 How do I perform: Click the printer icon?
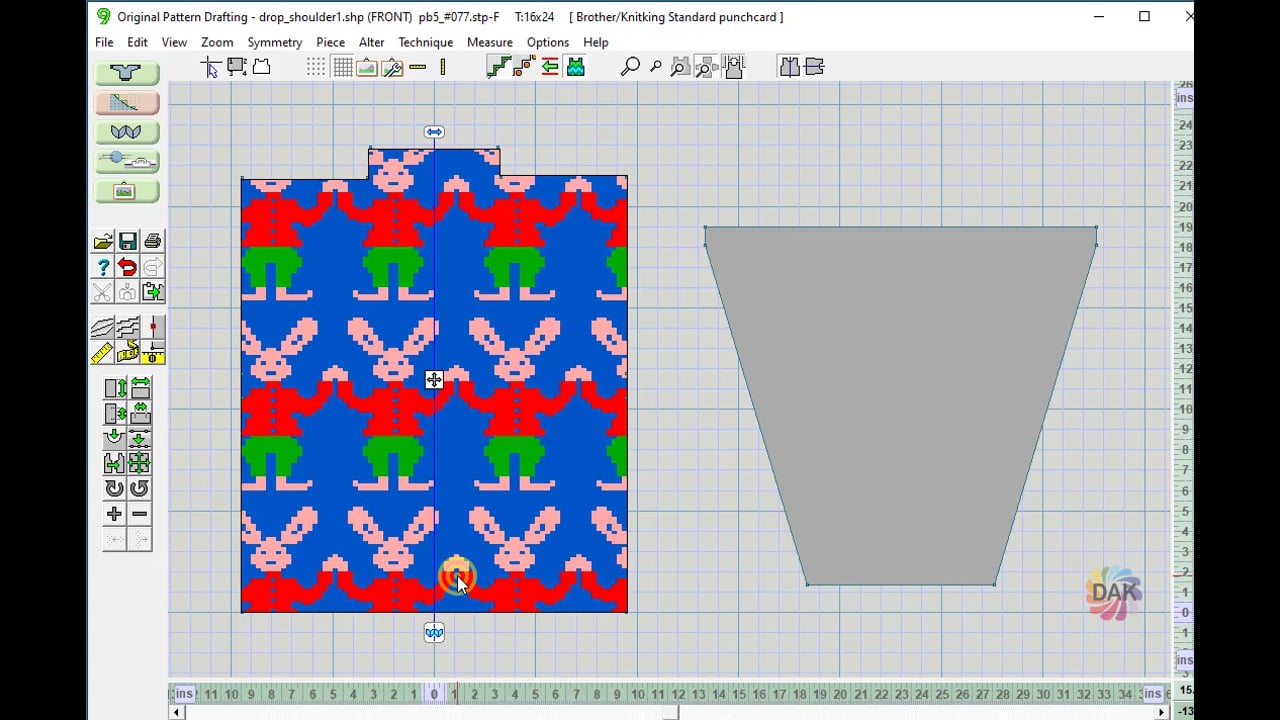point(152,241)
